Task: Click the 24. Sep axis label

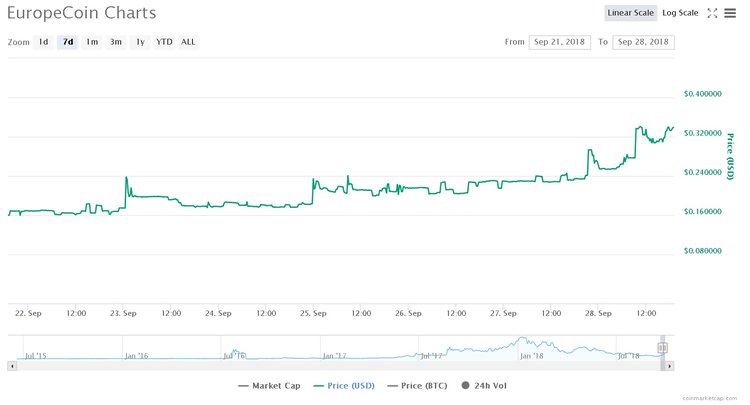Action: [x=218, y=313]
